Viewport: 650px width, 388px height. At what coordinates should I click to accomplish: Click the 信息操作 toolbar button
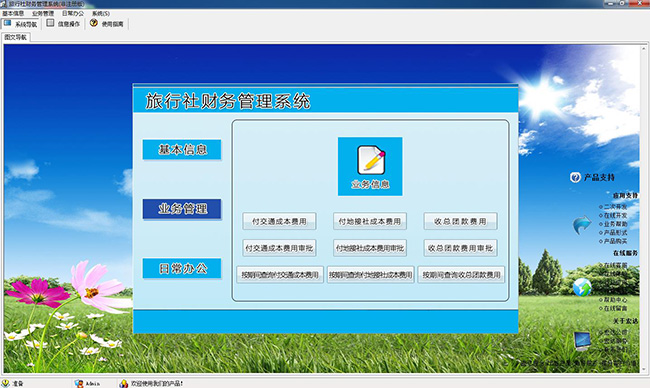[x=63, y=24]
